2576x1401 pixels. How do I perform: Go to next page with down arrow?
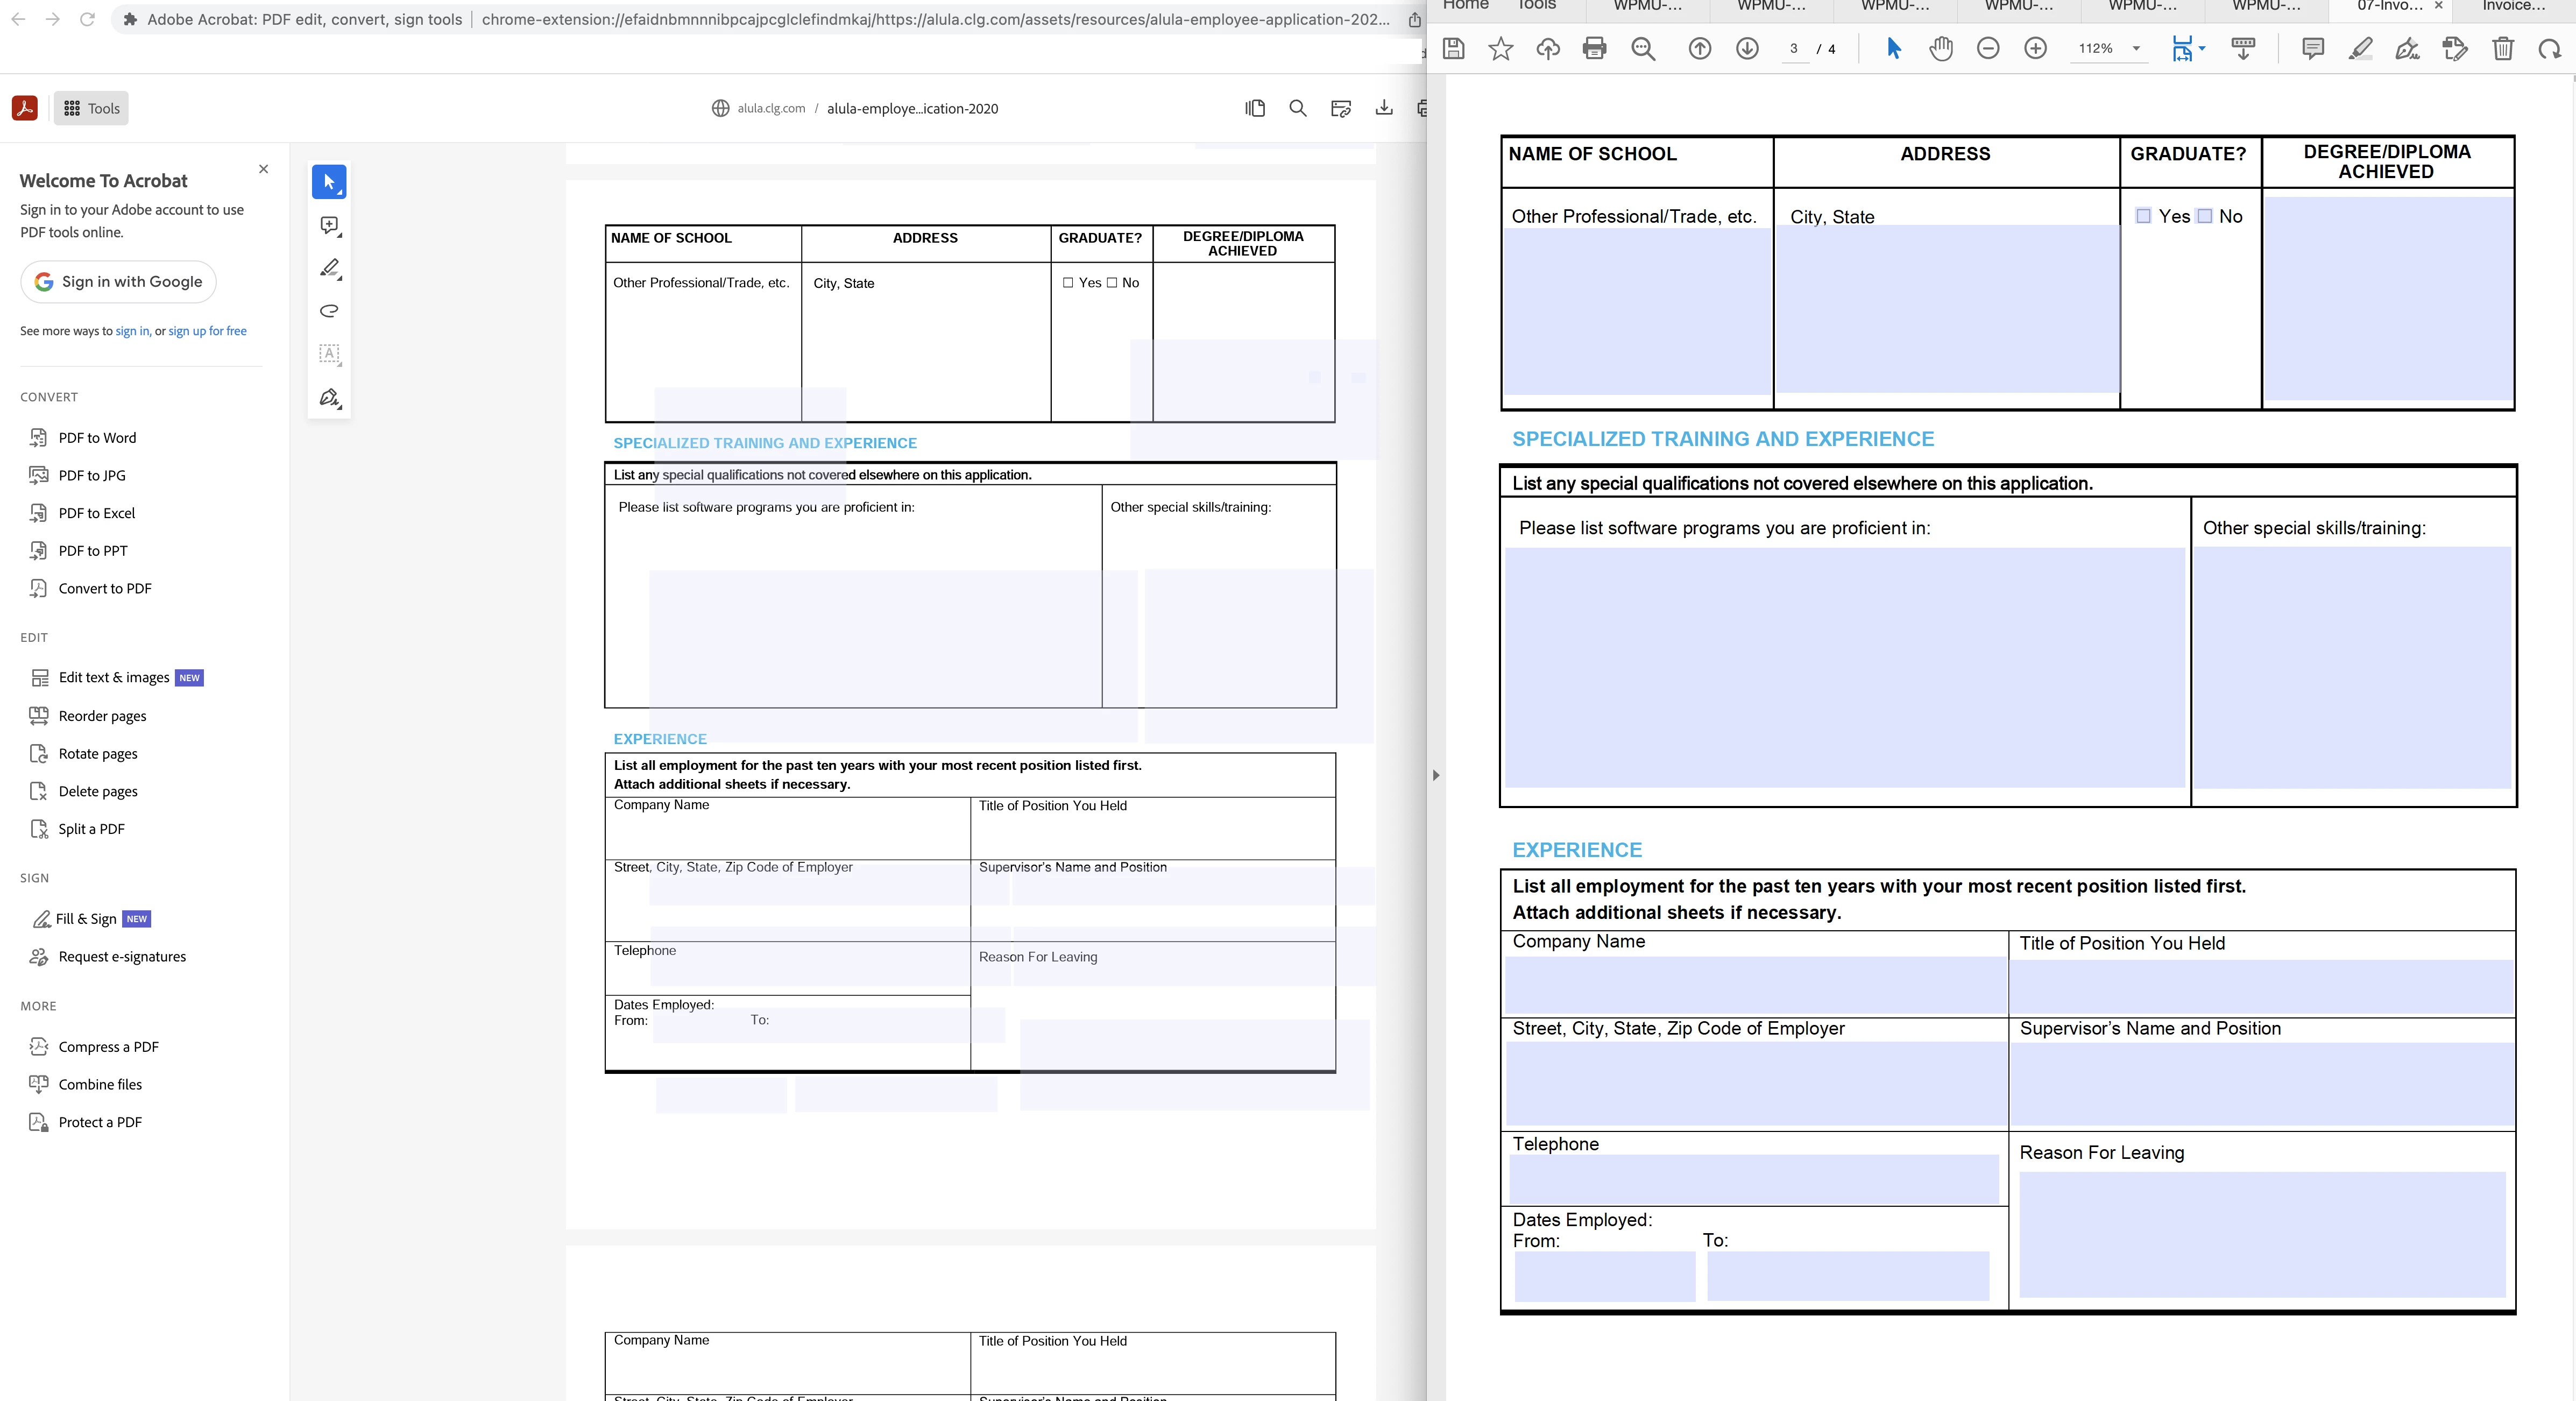pos(1747,48)
